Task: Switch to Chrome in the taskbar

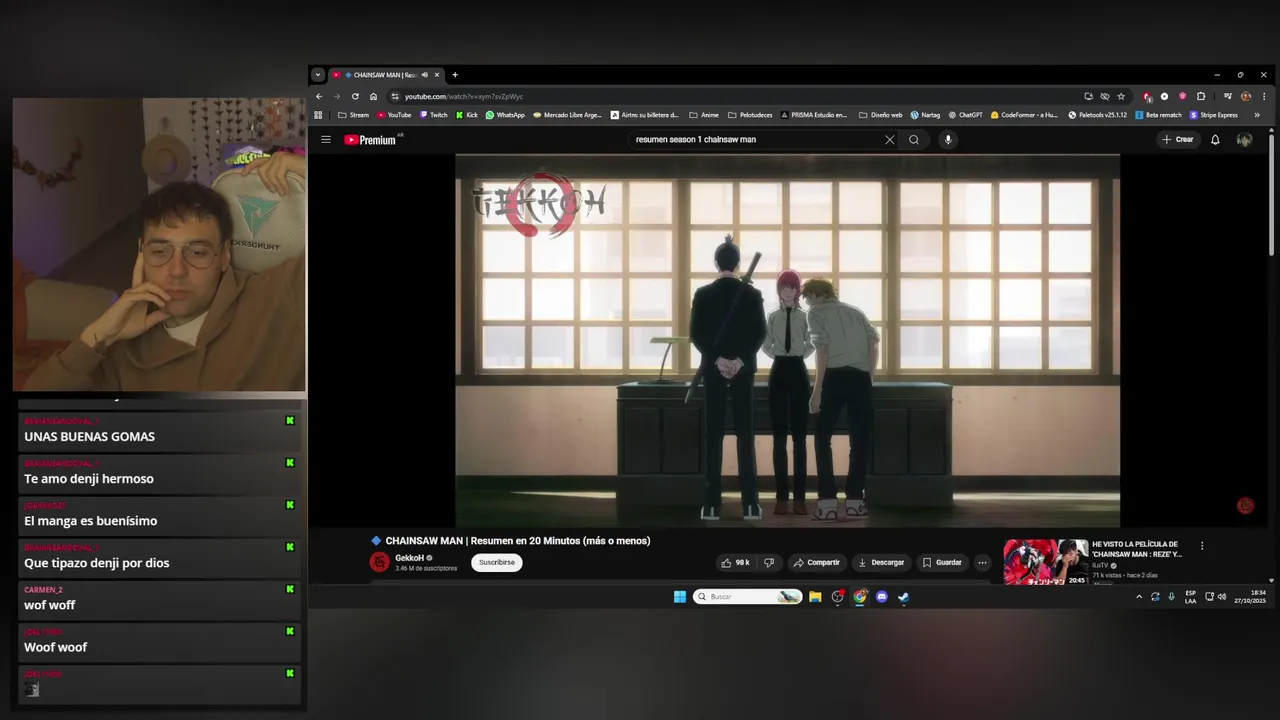Action: click(x=859, y=597)
